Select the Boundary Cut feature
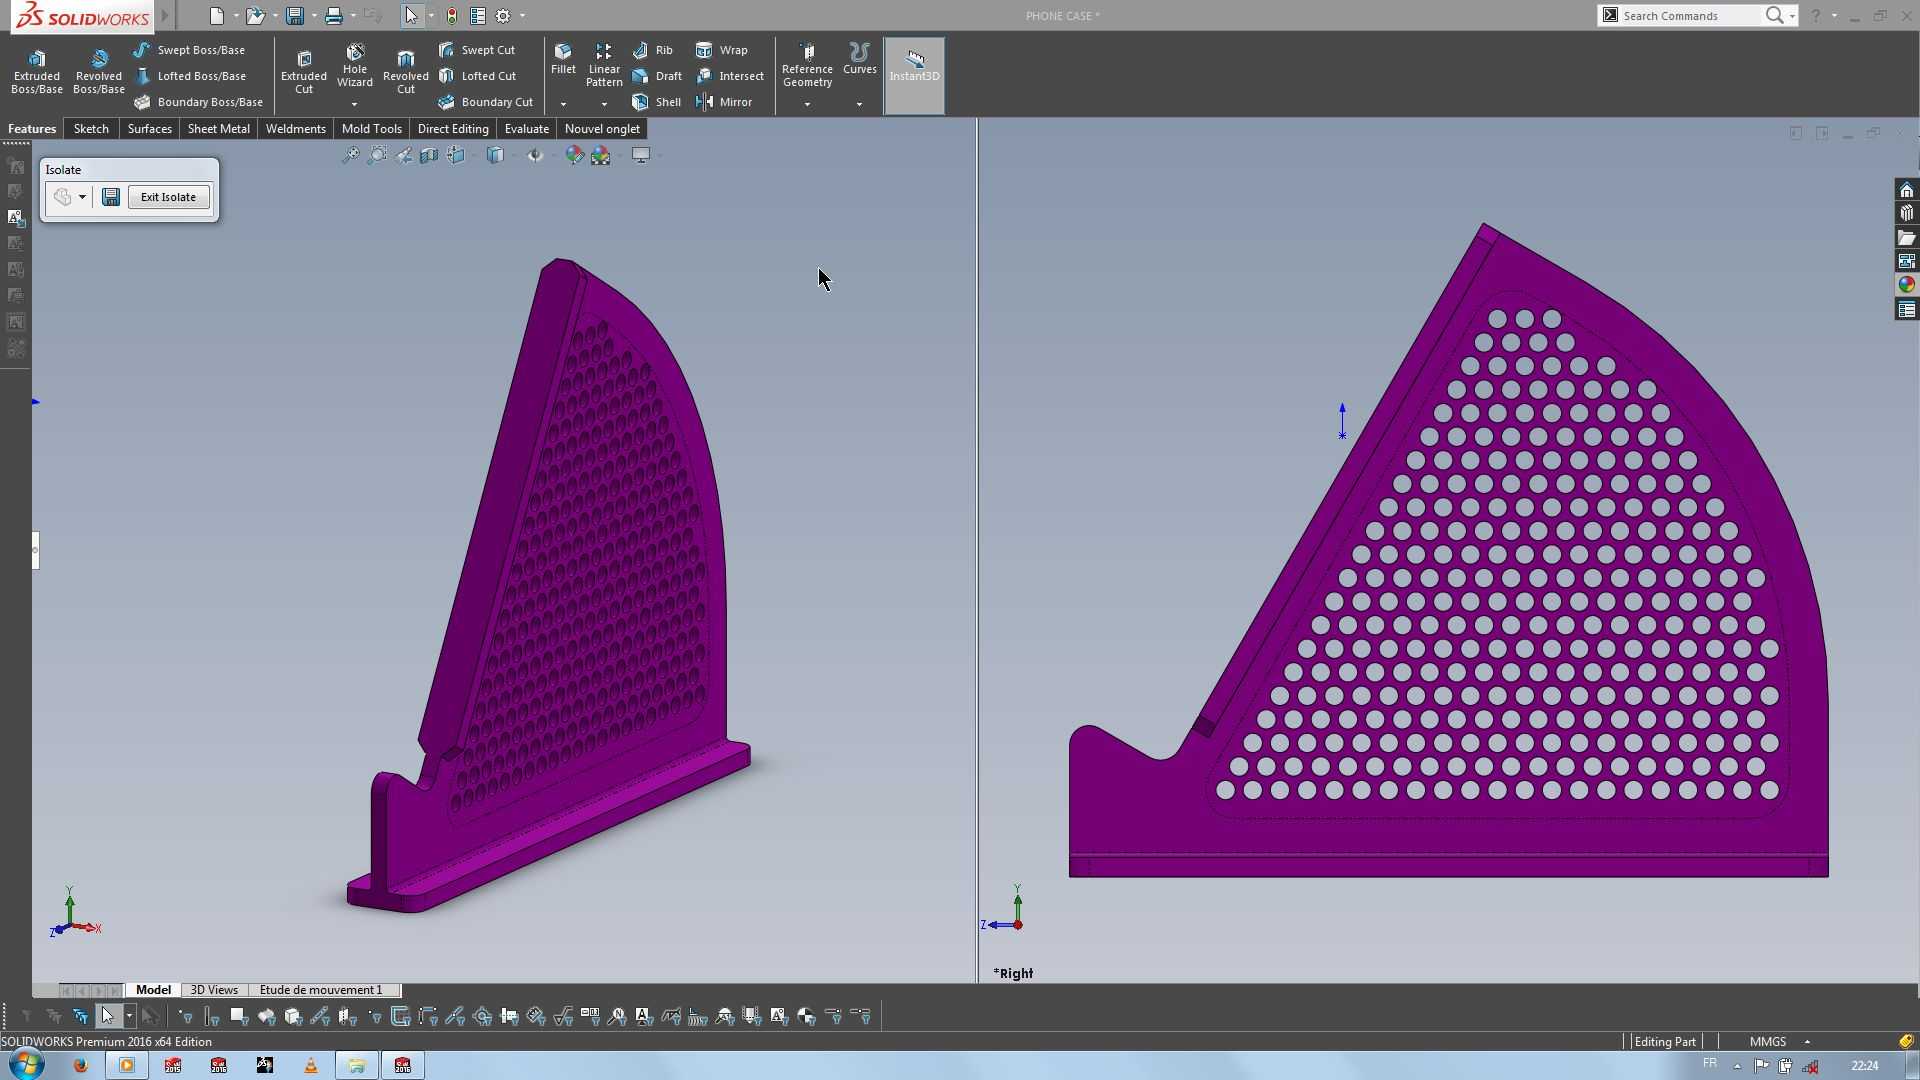 [485, 102]
